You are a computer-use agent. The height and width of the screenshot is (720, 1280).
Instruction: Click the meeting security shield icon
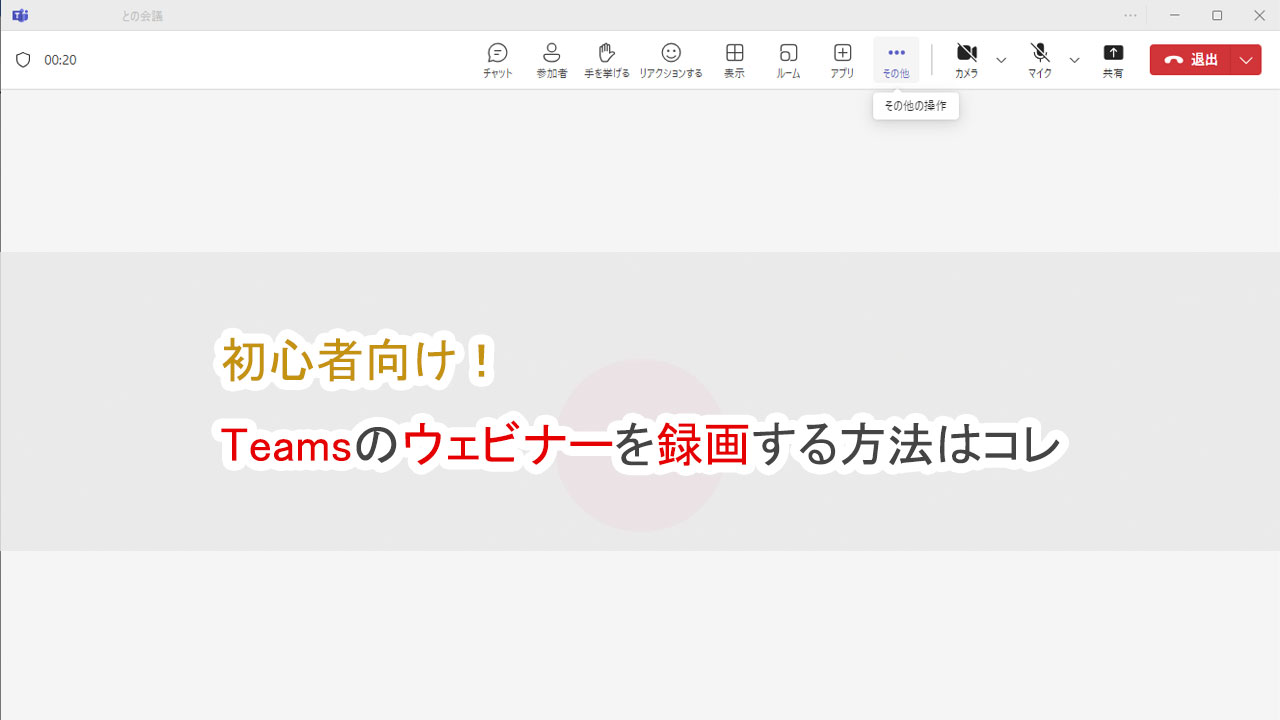(x=23, y=59)
